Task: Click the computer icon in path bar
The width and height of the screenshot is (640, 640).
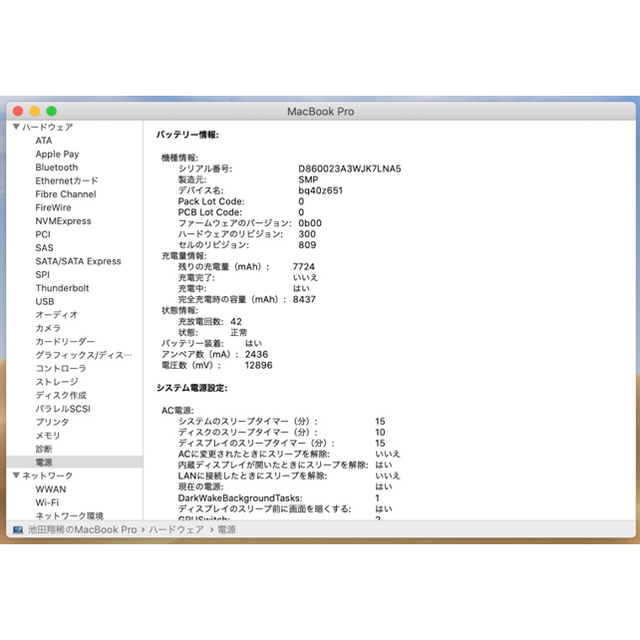Action: (x=18, y=530)
